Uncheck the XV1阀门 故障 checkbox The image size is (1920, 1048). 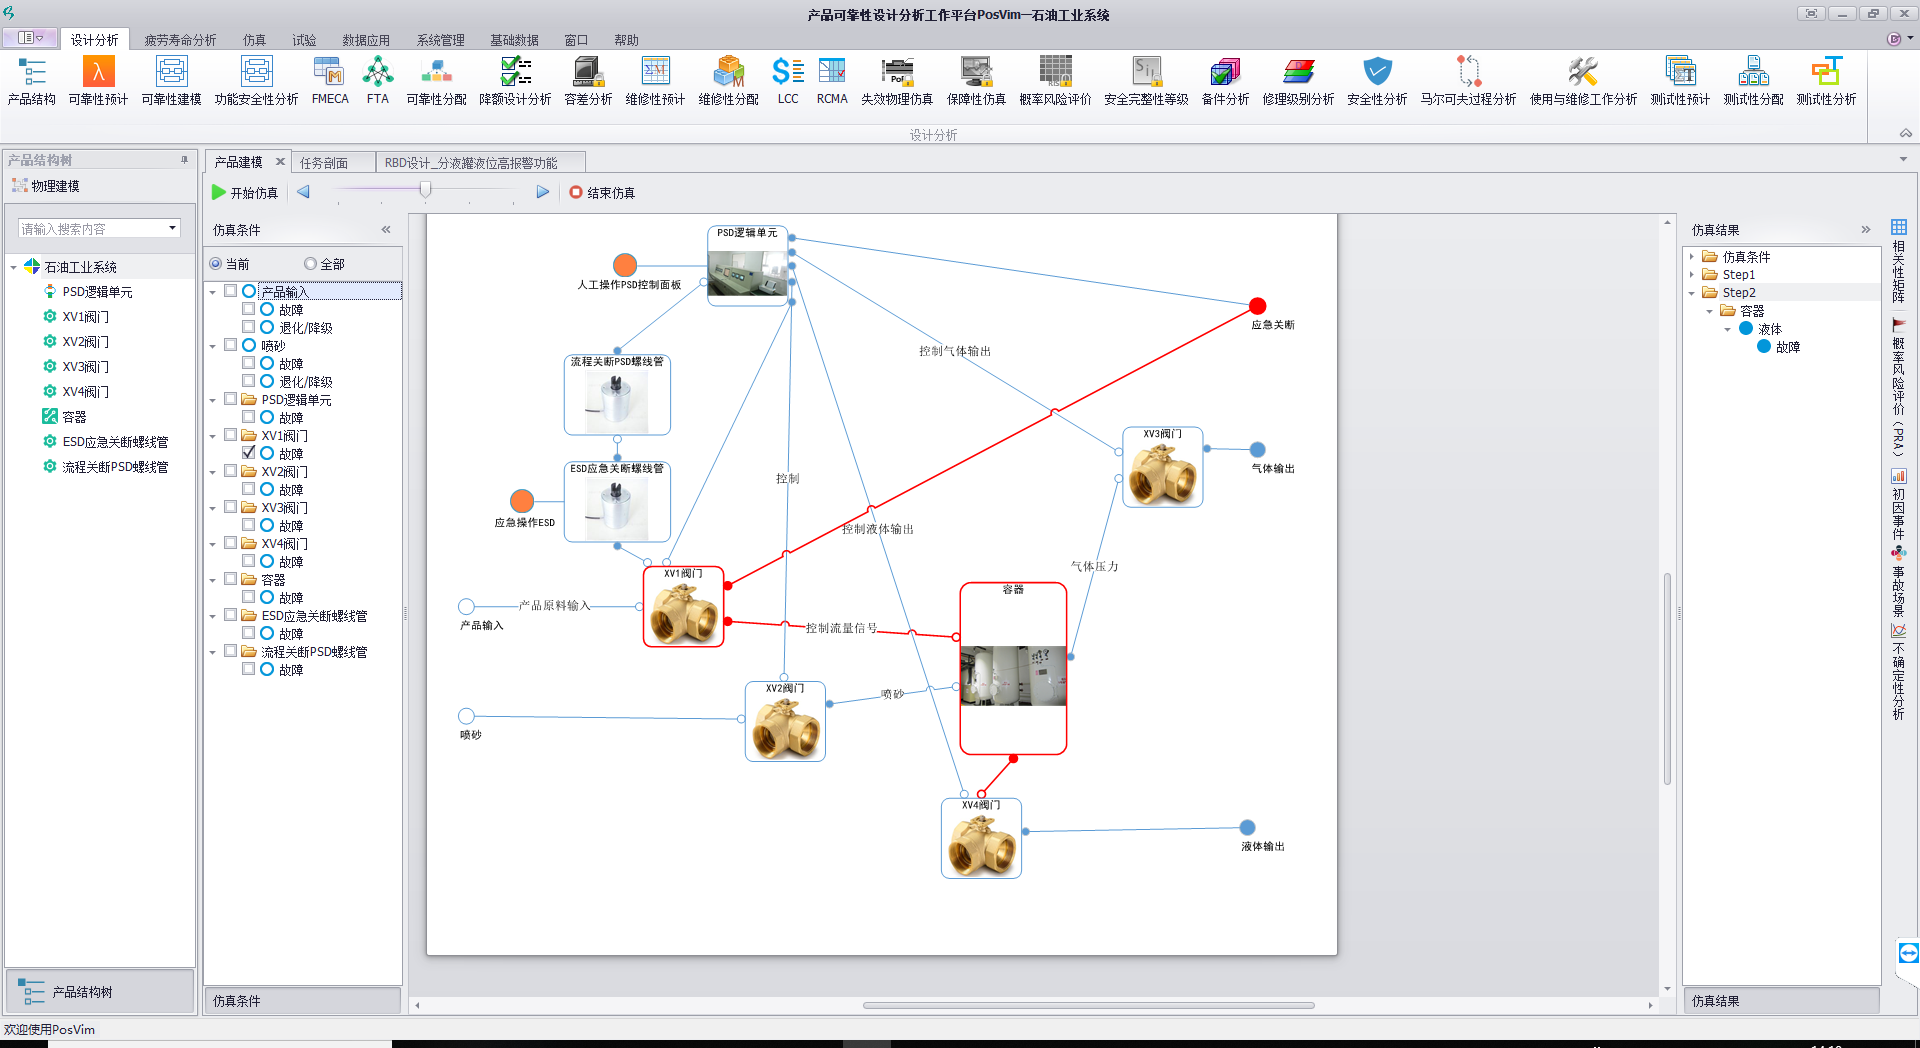click(248, 453)
